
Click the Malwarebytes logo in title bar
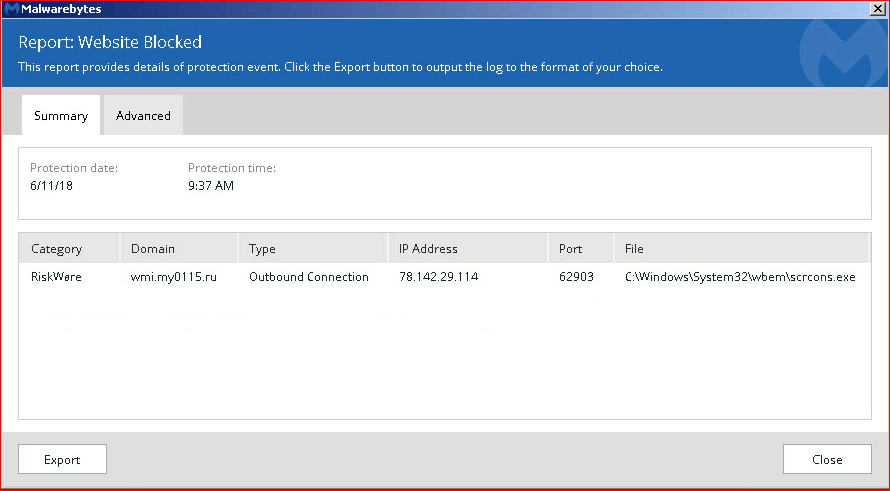coord(12,9)
